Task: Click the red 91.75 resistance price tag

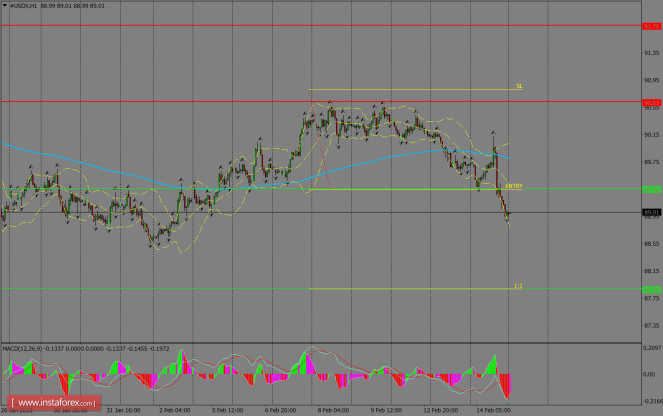Action: click(x=651, y=26)
